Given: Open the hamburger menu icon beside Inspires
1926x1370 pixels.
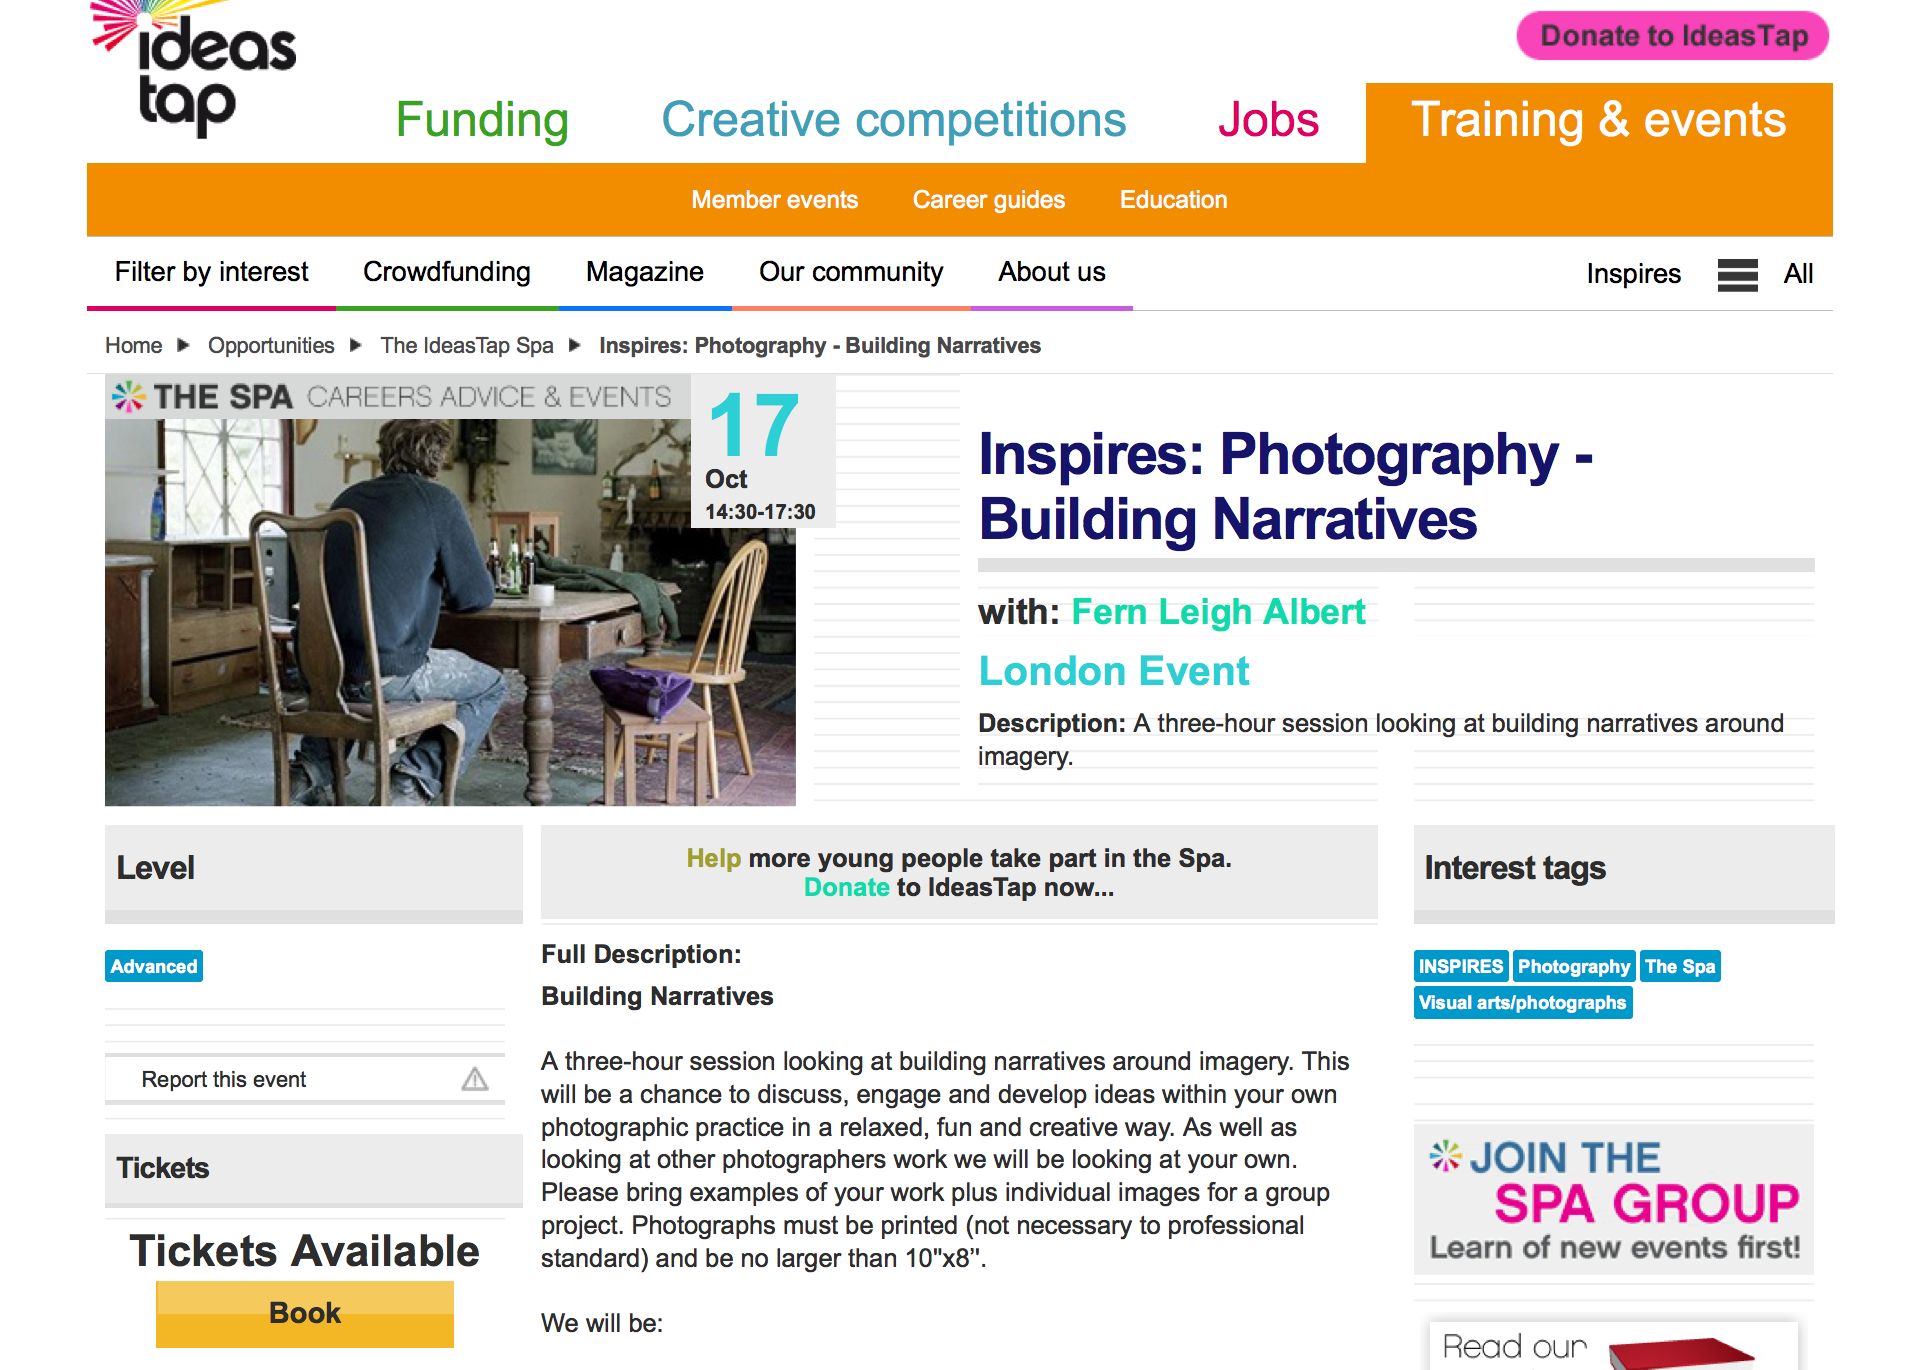Looking at the screenshot, I should [1737, 274].
